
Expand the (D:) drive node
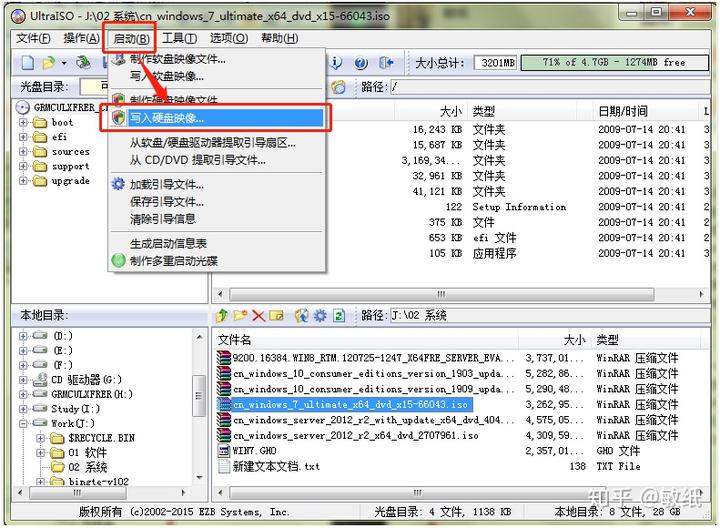(23, 336)
